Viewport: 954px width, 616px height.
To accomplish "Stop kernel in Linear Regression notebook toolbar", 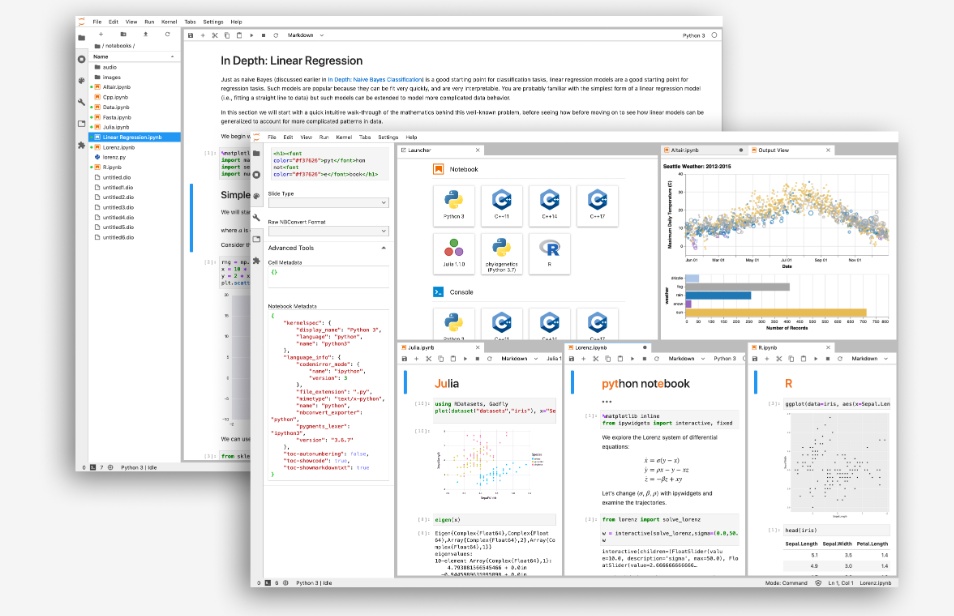I will click(x=263, y=35).
